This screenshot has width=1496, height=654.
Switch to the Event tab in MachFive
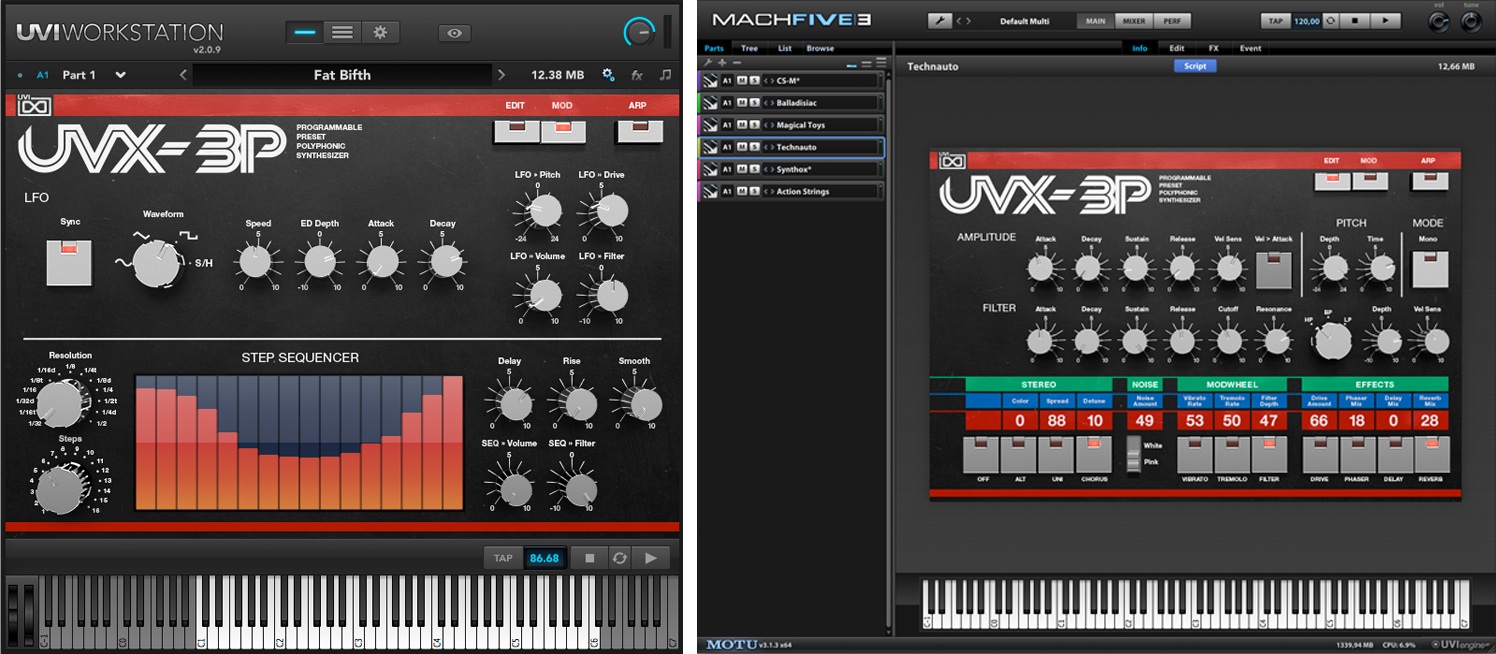coord(1250,48)
